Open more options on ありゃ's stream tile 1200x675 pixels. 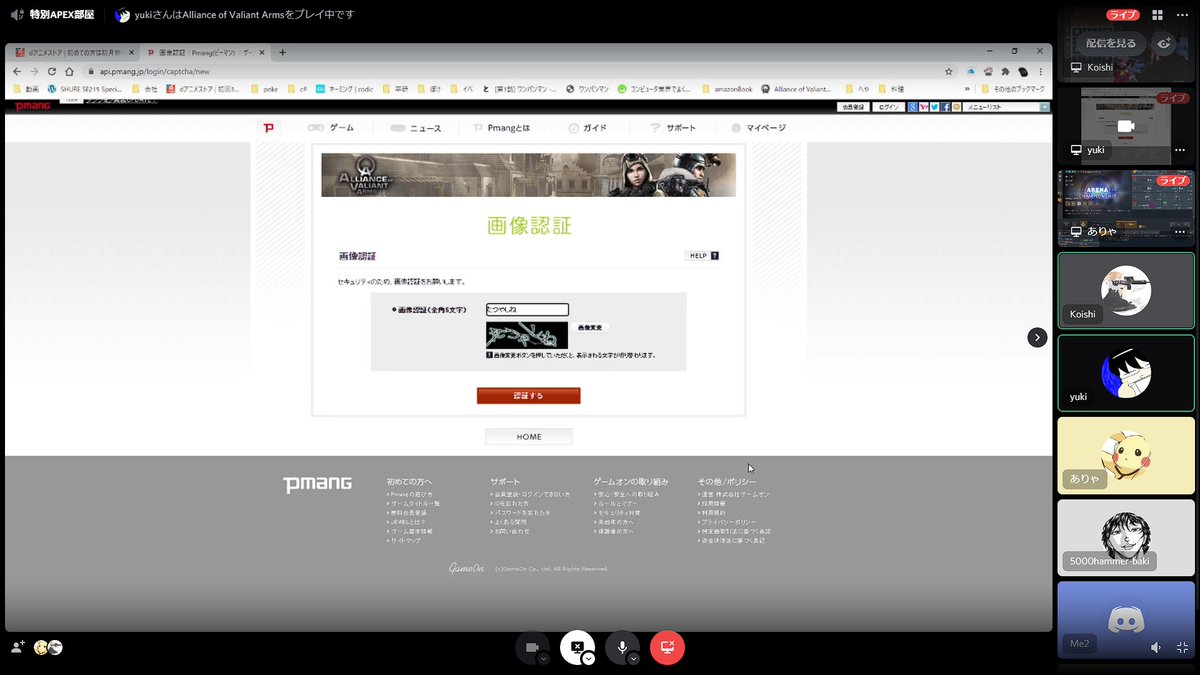pos(1180,231)
